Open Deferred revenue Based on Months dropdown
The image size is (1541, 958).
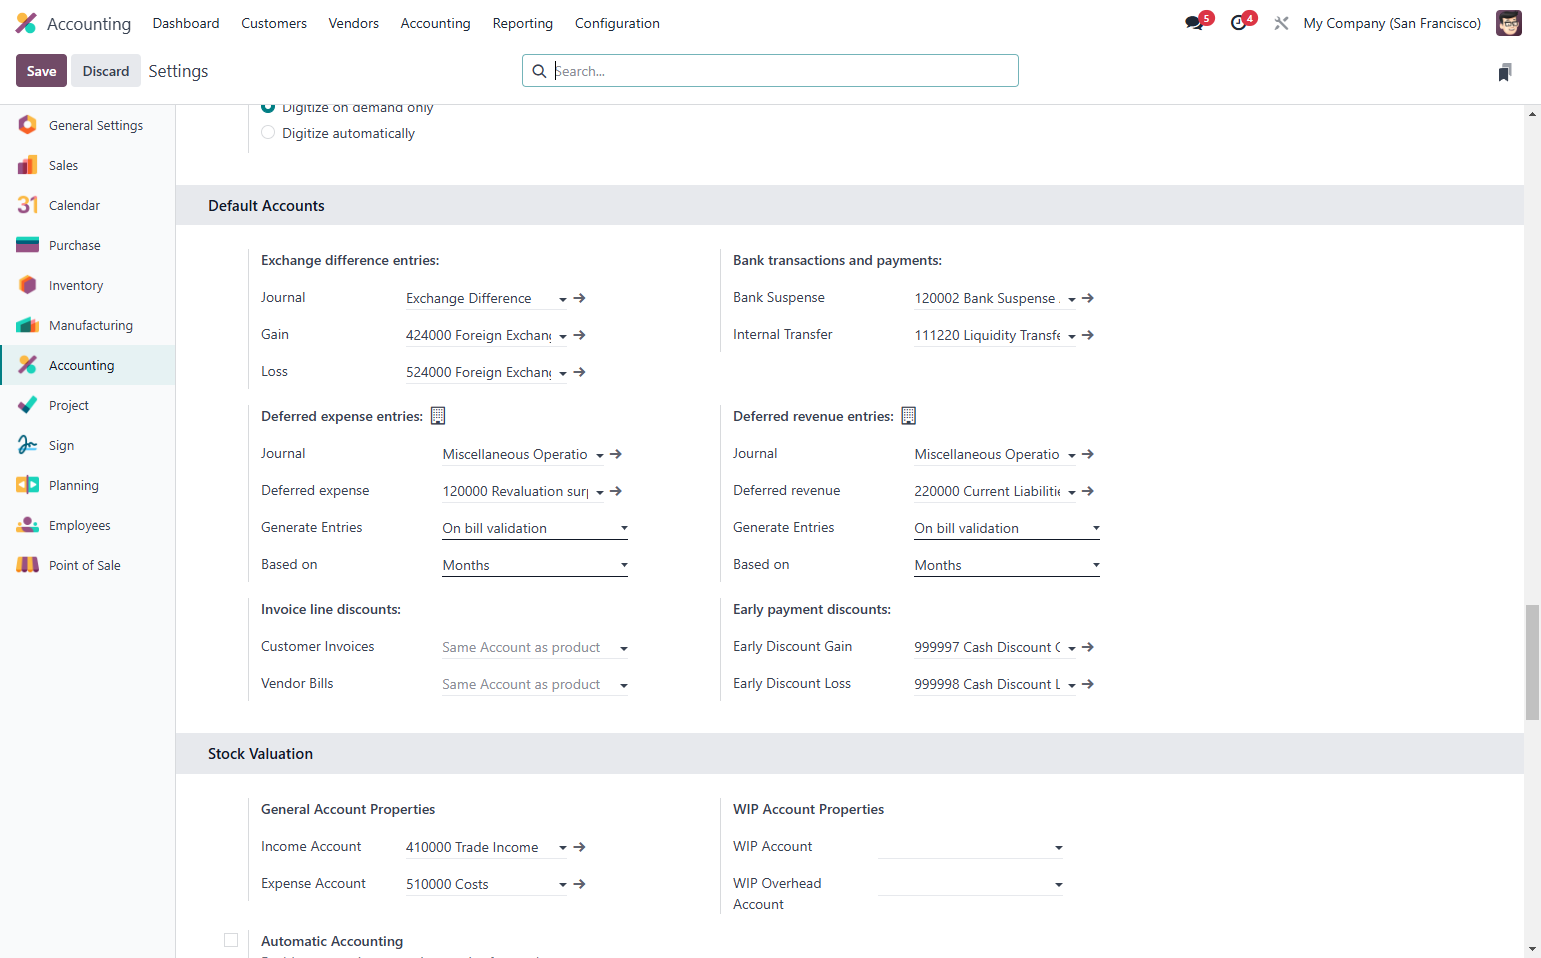click(x=1007, y=565)
